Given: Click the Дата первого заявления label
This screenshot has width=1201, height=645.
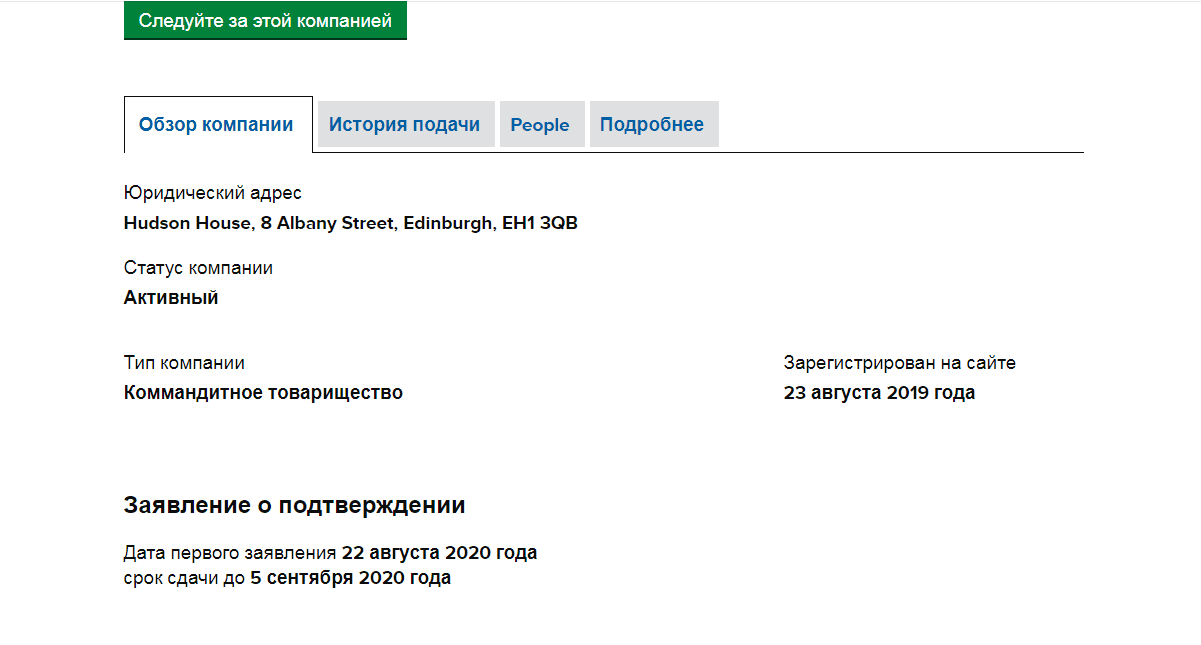Looking at the screenshot, I should pyautogui.click(x=230, y=553).
